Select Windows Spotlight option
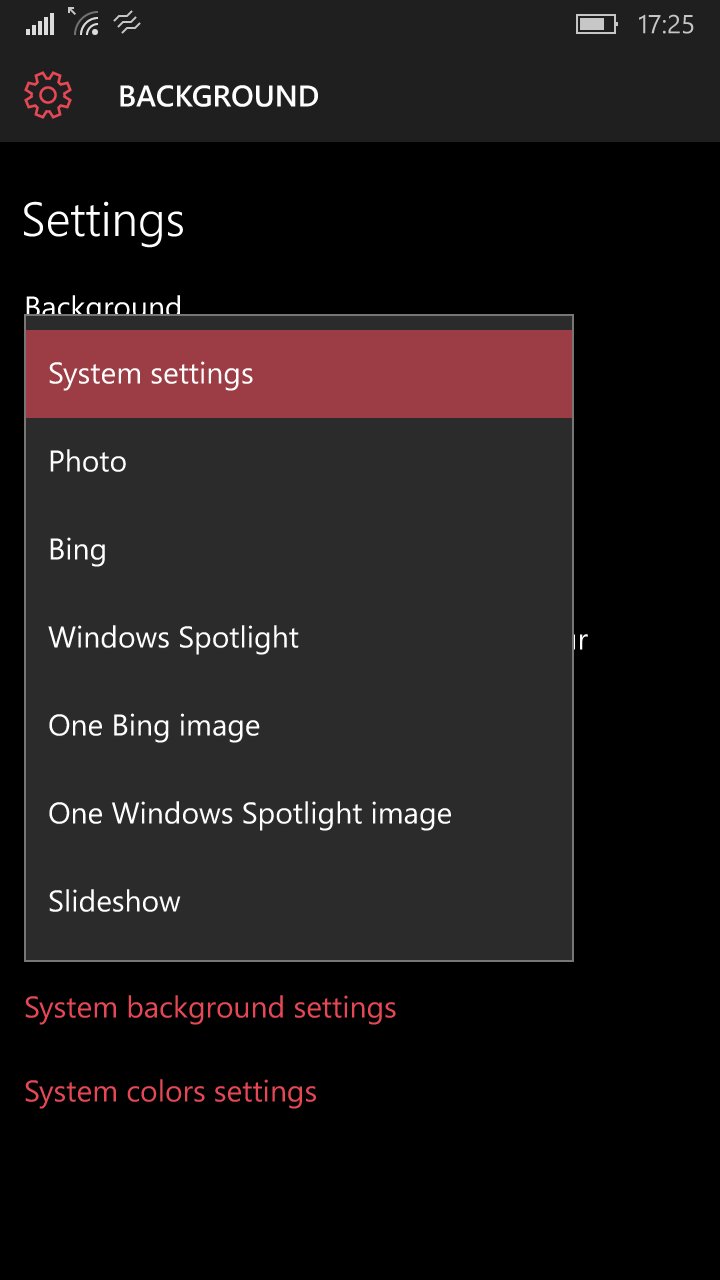Viewport: 720px width, 1280px height. (299, 638)
